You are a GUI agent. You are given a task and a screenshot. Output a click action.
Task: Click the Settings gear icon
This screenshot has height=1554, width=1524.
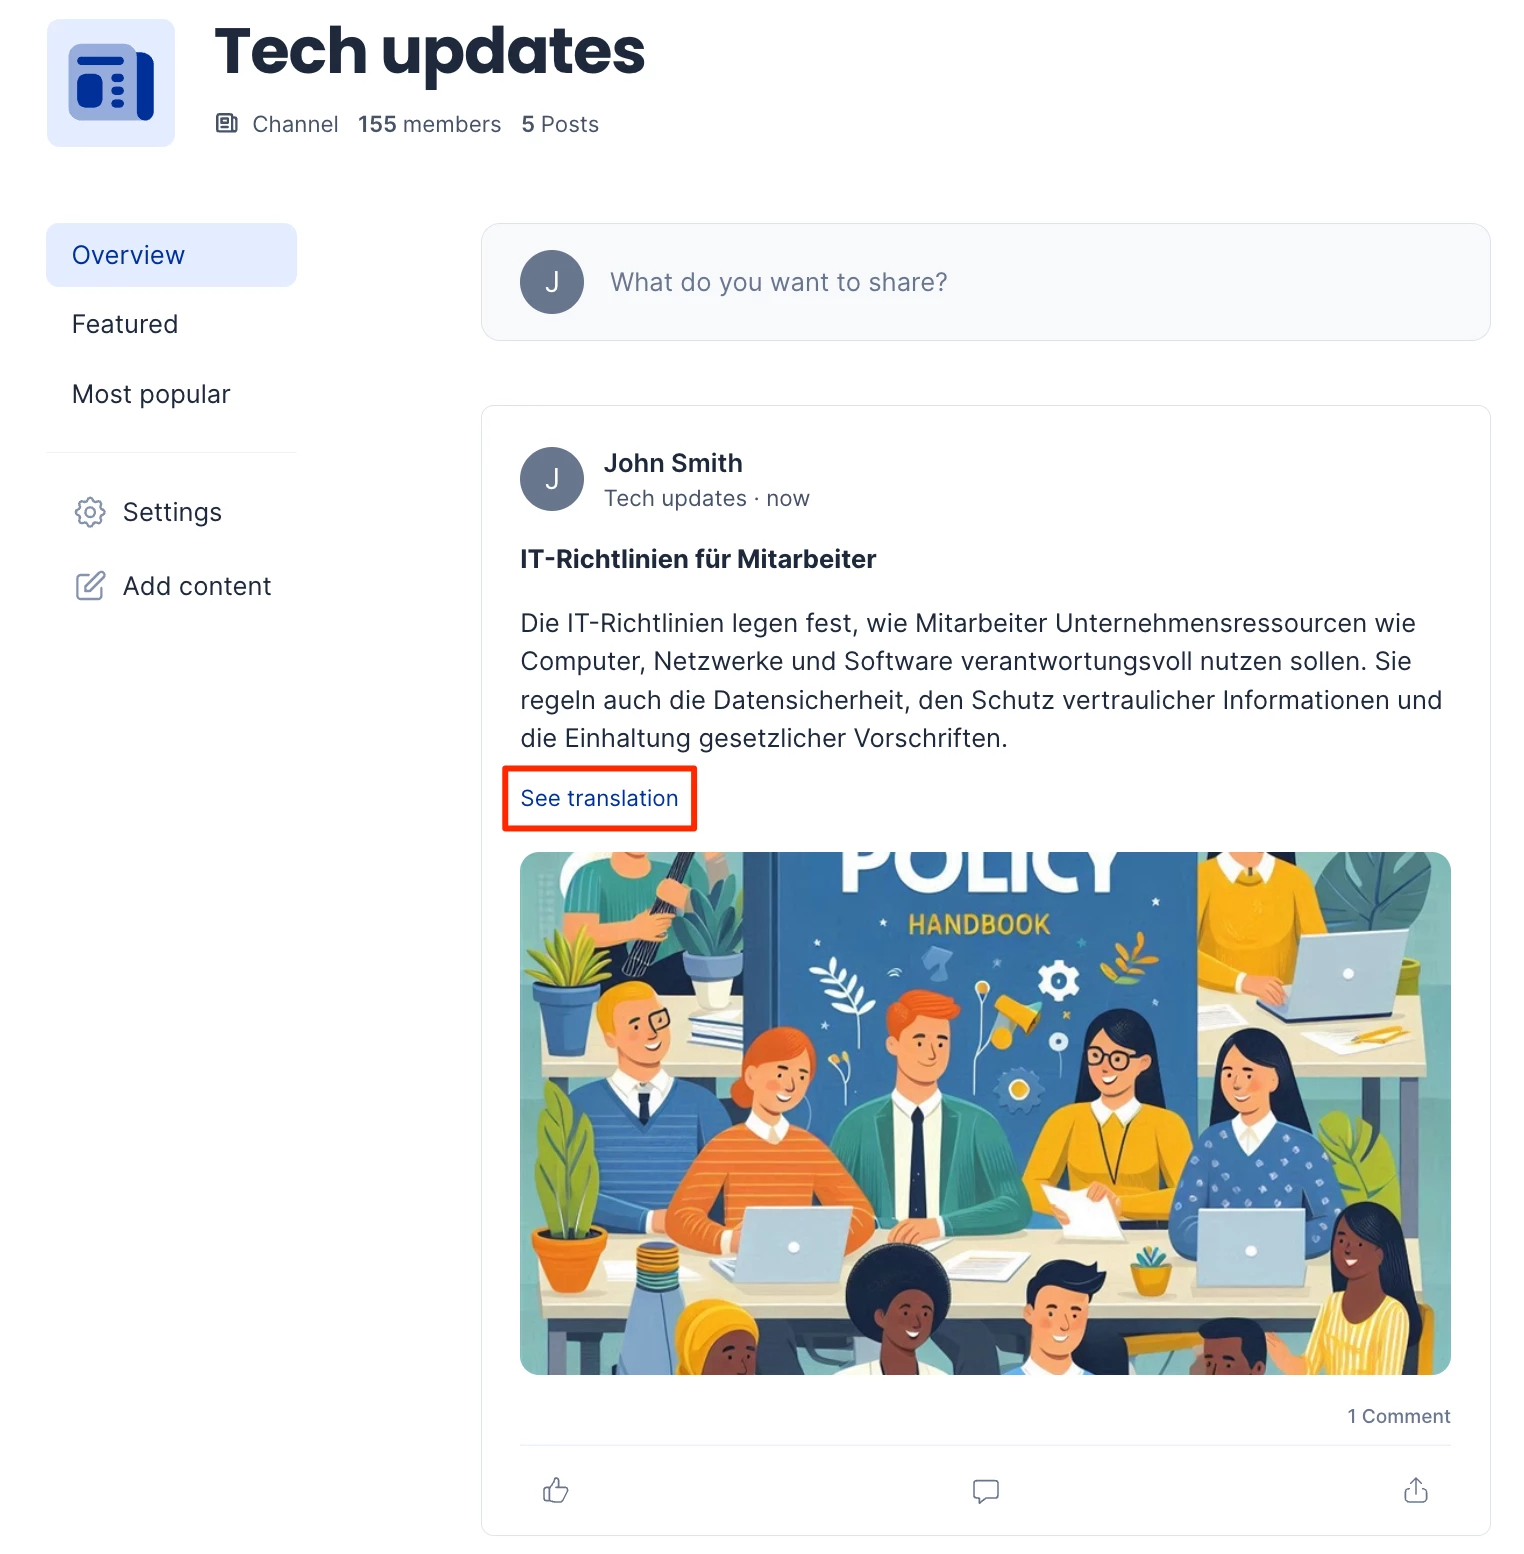tap(90, 512)
